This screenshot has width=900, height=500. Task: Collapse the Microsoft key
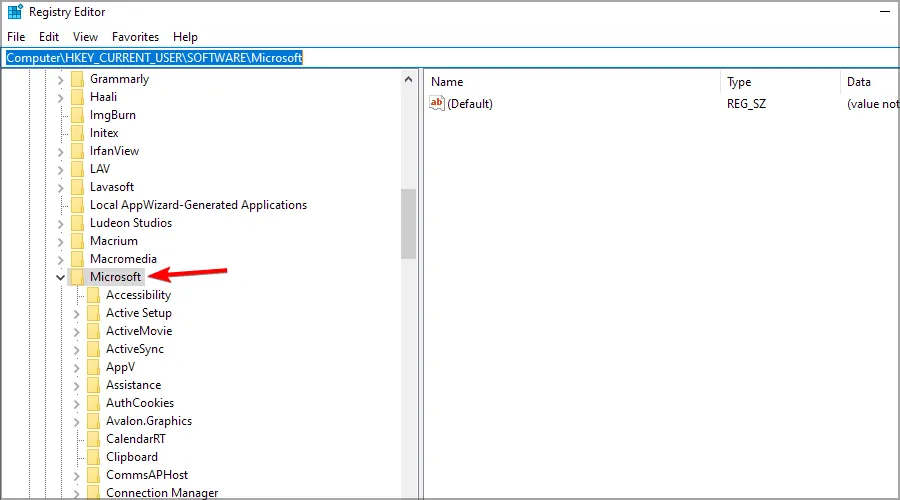(60, 277)
